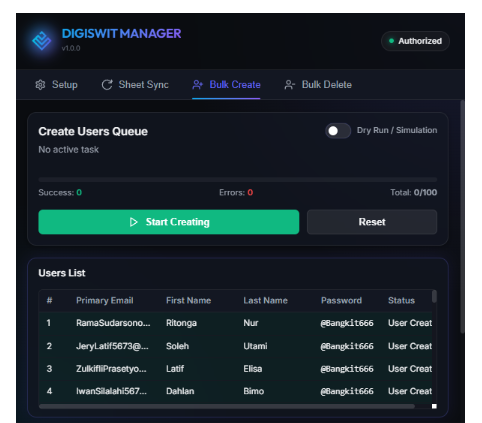The height and width of the screenshot is (423, 482).
Task: Switch to the Sheet Sync tab
Action: point(135,85)
